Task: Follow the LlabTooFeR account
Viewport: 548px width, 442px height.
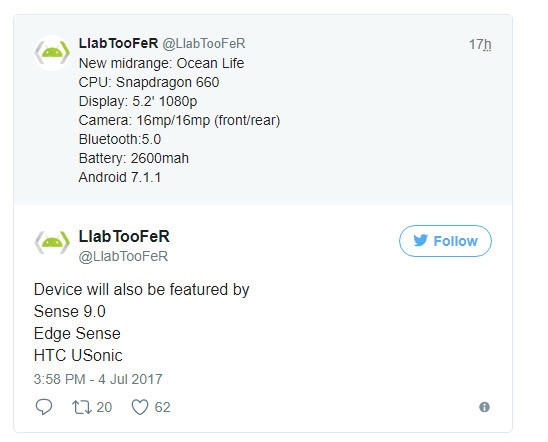Action: (x=445, y=241)
